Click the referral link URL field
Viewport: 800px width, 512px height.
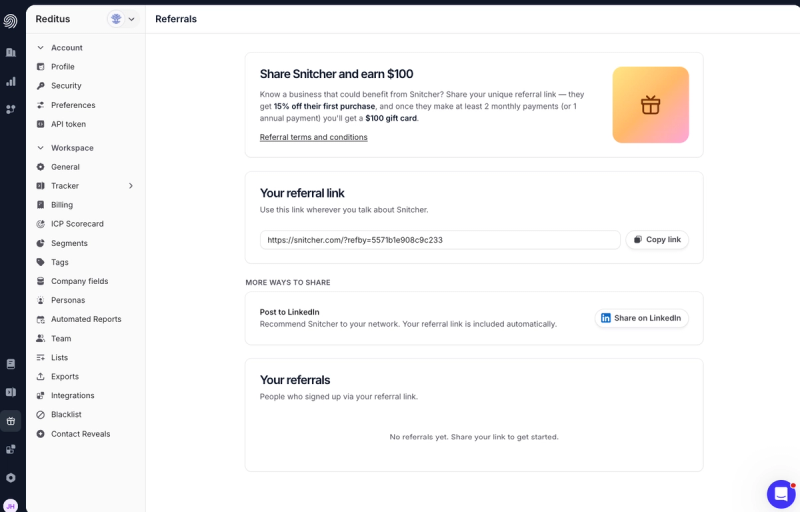point(440,240)
